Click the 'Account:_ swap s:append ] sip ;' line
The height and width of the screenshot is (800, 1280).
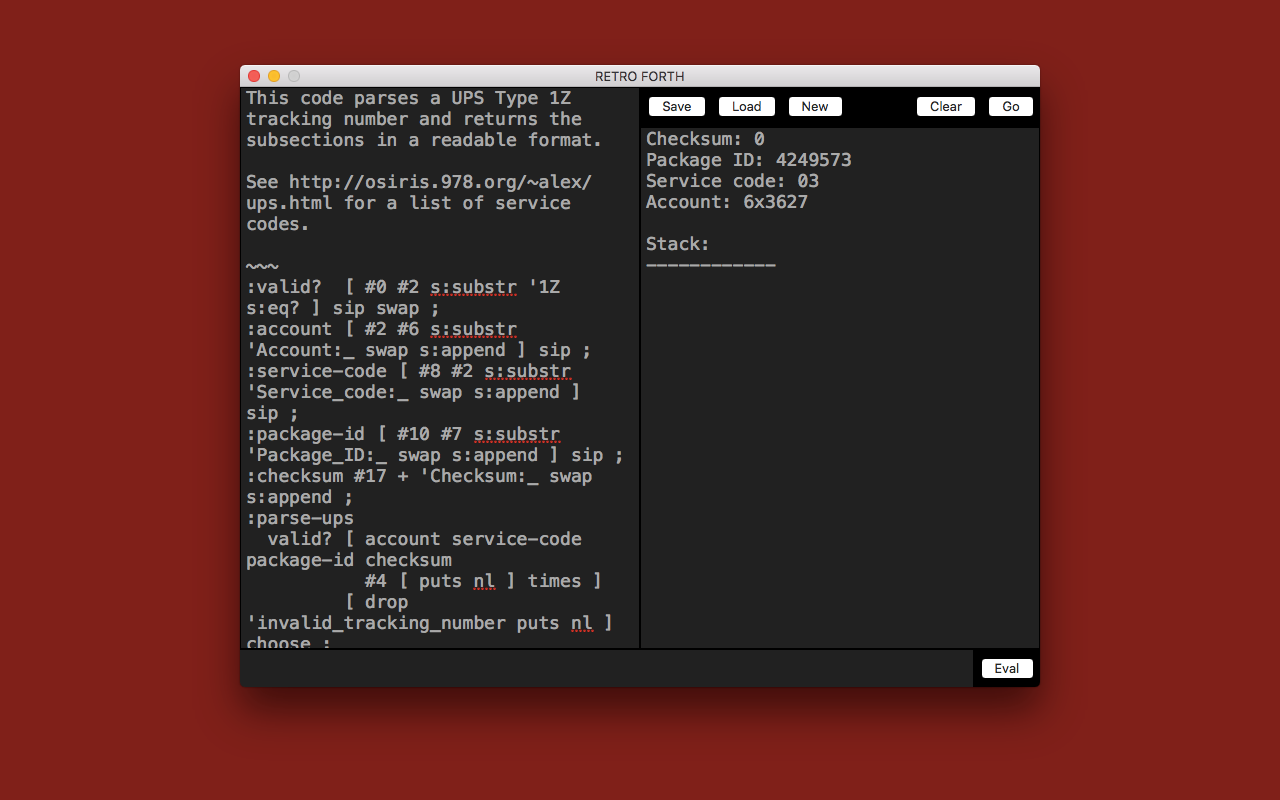[x=419, y=350]
